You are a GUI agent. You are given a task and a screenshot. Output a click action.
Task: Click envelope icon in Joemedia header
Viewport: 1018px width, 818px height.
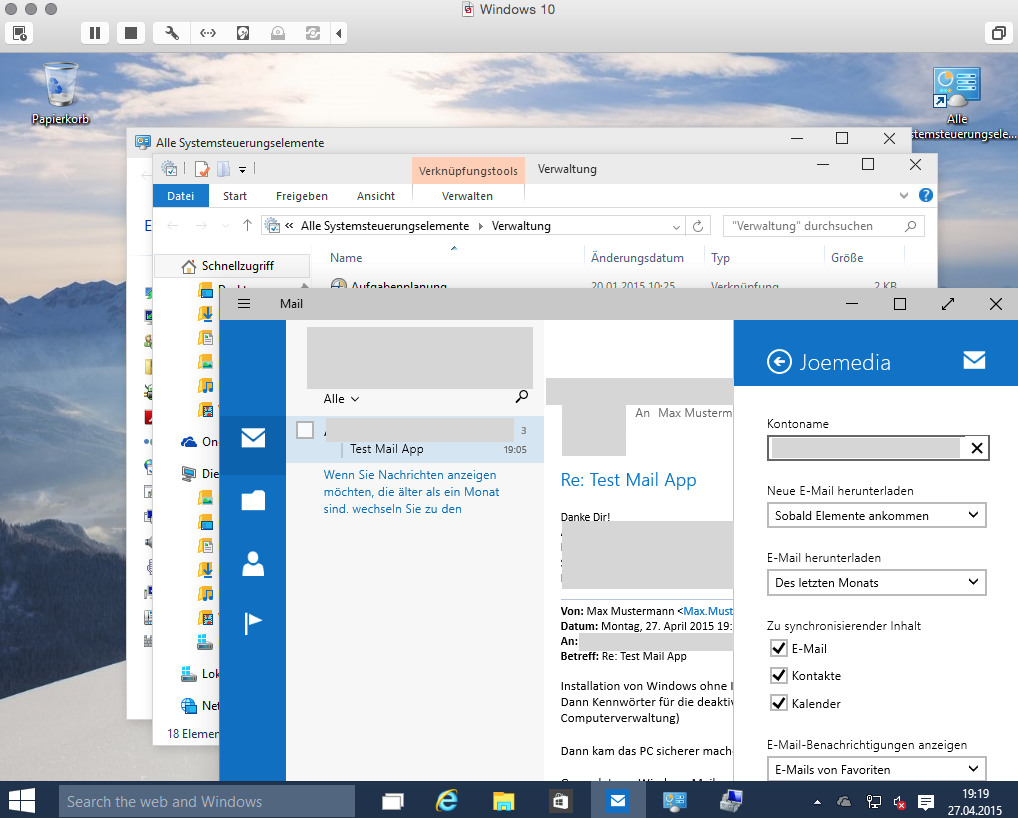coord(974,360)
